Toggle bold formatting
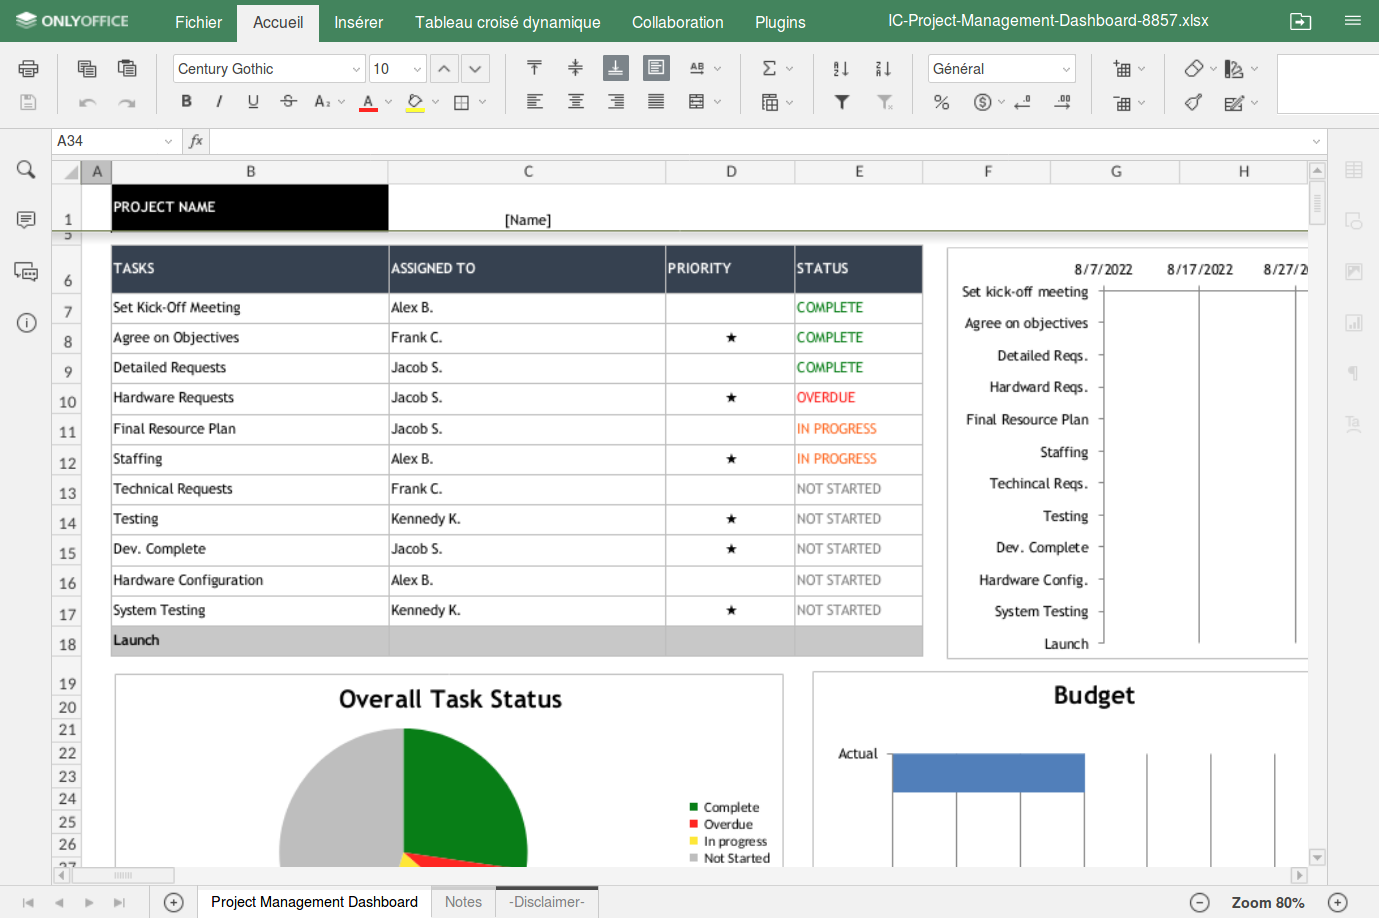 [x=186, y=101]
